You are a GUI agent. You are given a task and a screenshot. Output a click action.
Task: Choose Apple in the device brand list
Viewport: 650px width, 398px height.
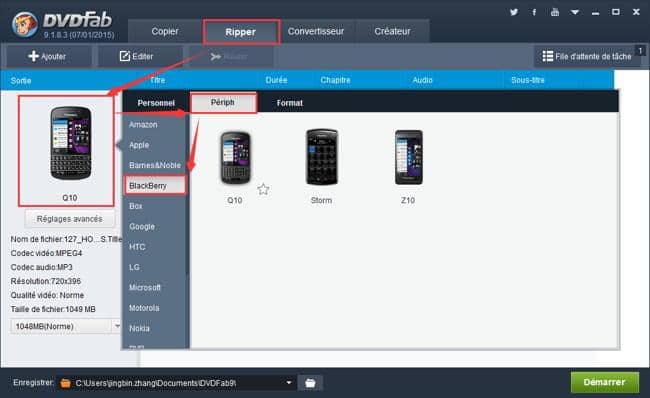(139, 145)
